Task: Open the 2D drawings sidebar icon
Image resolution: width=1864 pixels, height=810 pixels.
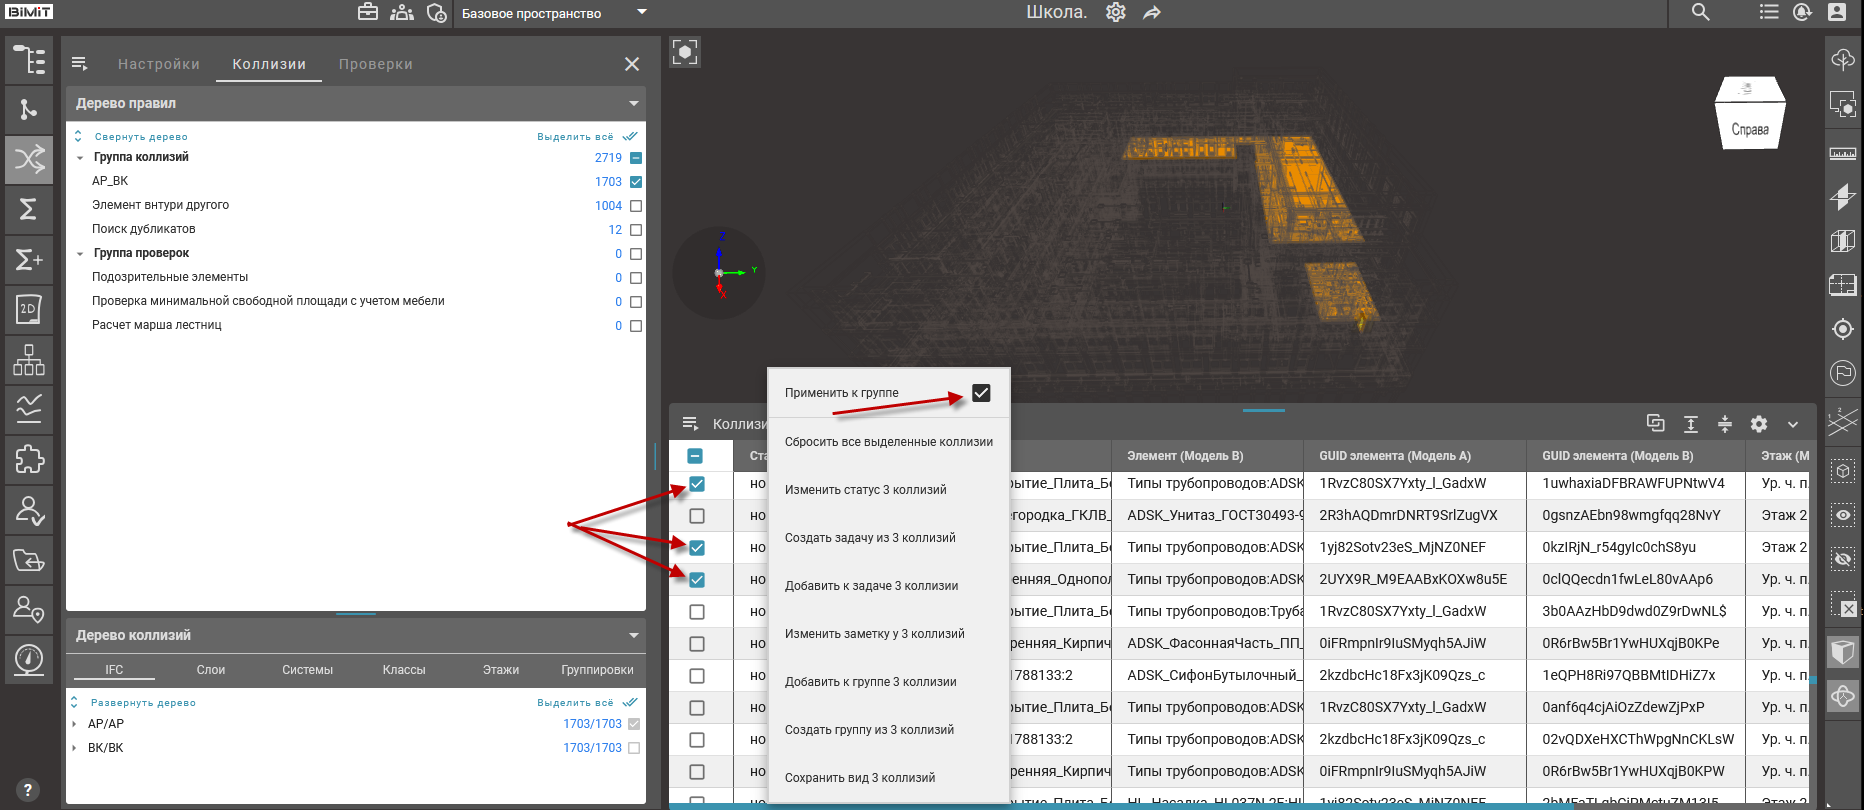Action: [29, 309]
